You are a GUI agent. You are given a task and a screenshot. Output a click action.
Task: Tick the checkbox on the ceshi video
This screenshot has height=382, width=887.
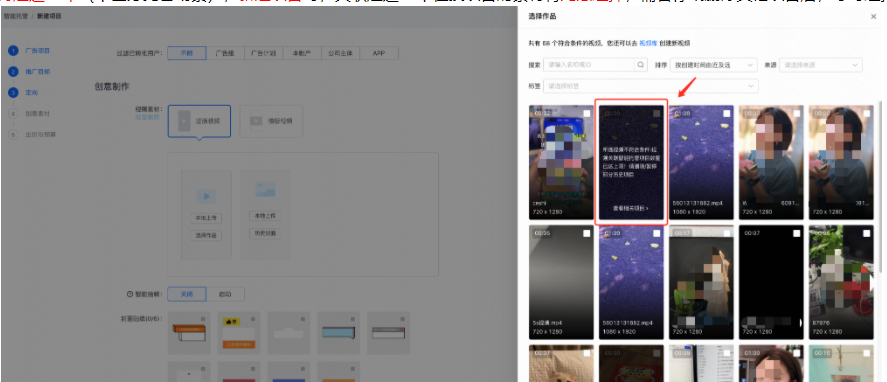pos(587,113)
